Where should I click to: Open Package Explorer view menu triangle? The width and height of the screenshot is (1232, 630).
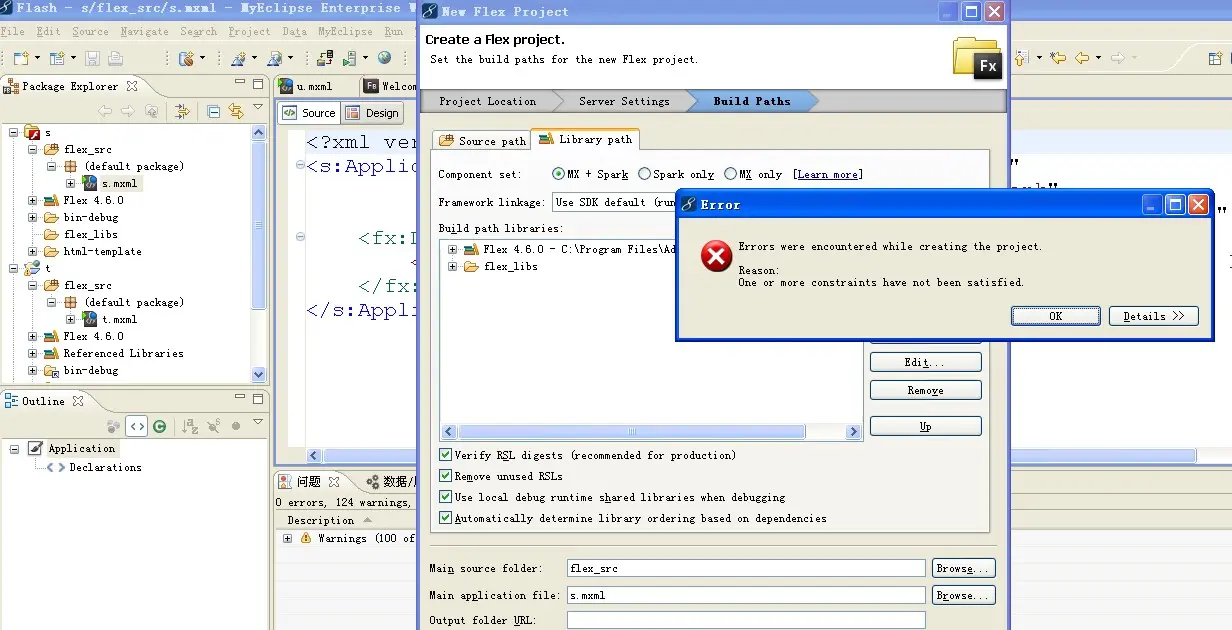click(x=258, y=108)
